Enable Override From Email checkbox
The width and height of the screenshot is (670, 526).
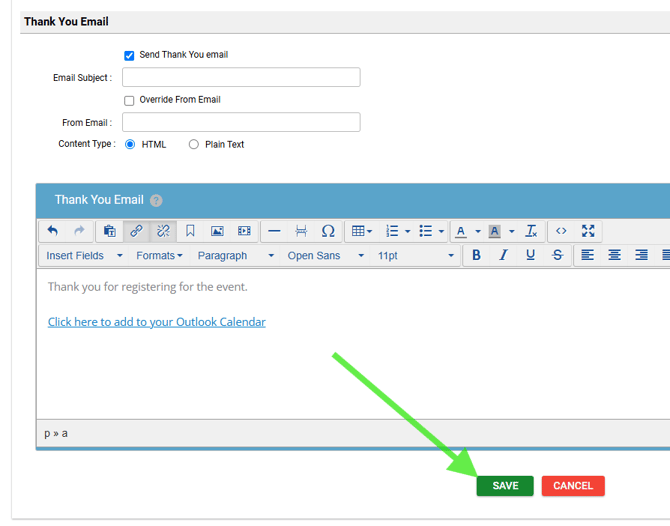coord(129,101)
